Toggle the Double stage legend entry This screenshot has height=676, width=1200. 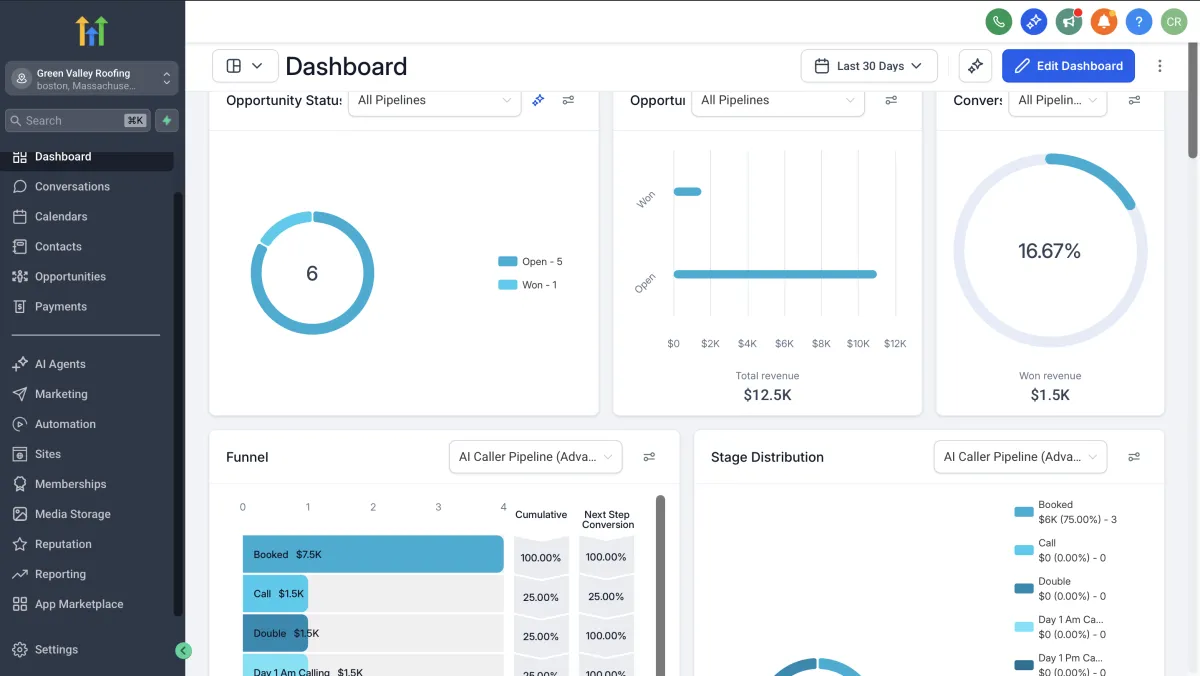[1060, 588]
